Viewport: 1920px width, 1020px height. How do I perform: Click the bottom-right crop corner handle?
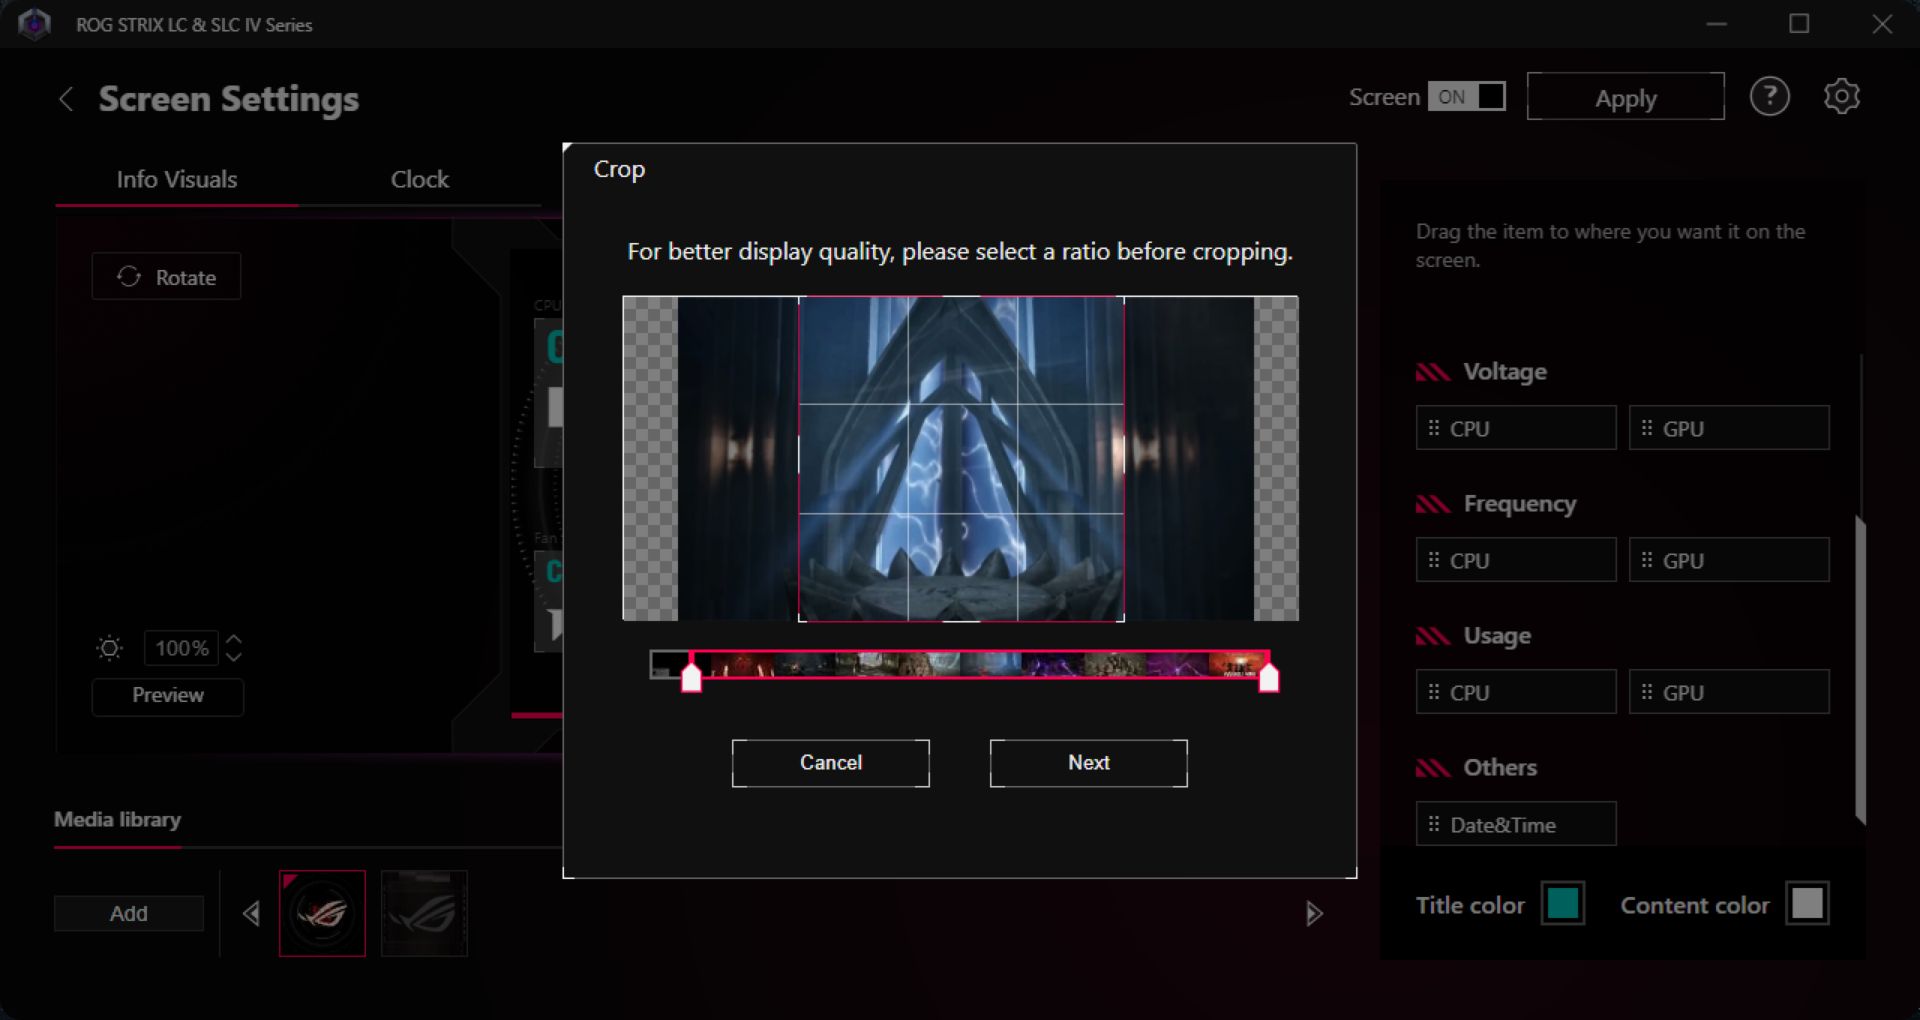[x=1123, y=620]
